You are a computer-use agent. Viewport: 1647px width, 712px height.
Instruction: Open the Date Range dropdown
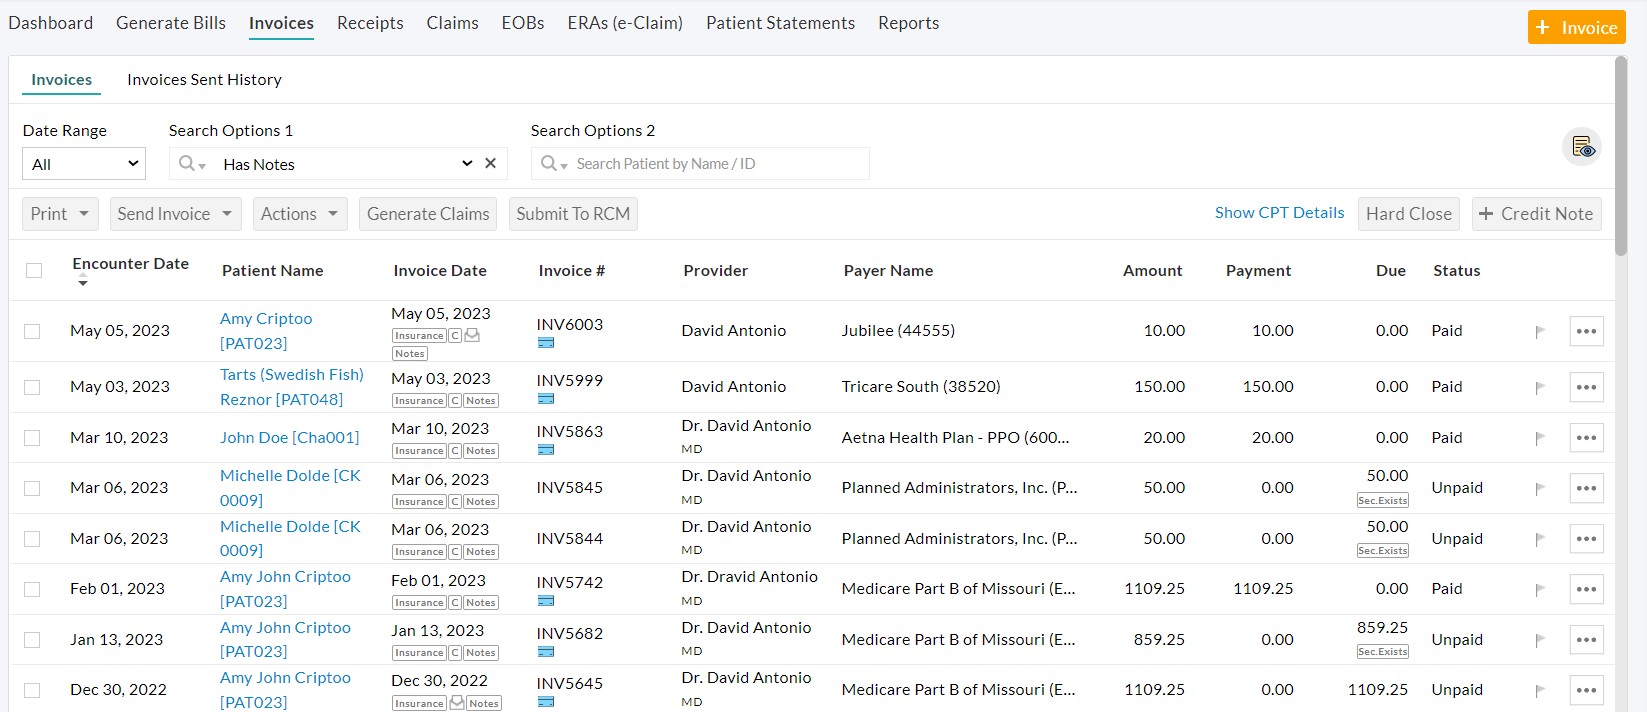84,164
